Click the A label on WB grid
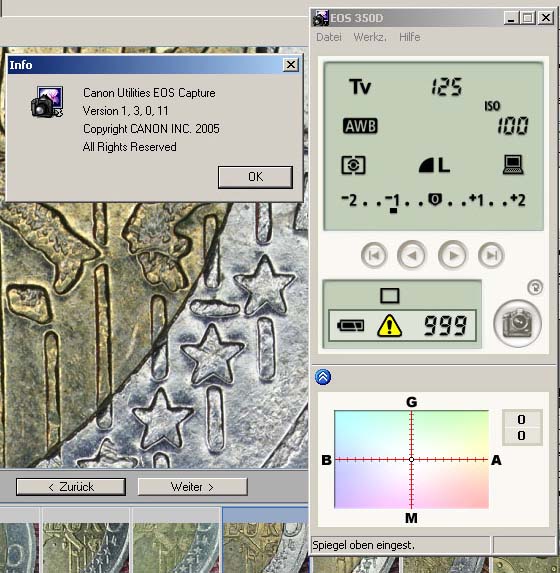 pyautogui.click(x=496, y=460)
